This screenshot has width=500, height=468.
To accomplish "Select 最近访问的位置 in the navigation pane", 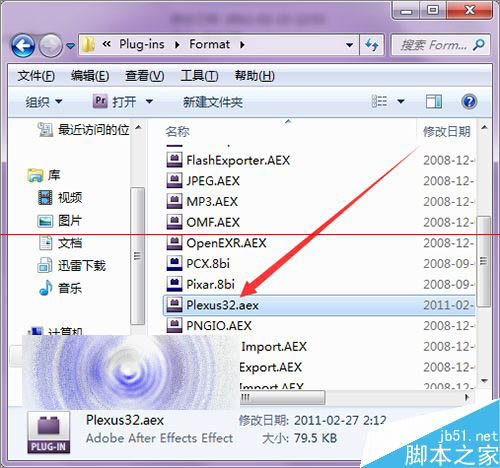I will click(83, 130).
